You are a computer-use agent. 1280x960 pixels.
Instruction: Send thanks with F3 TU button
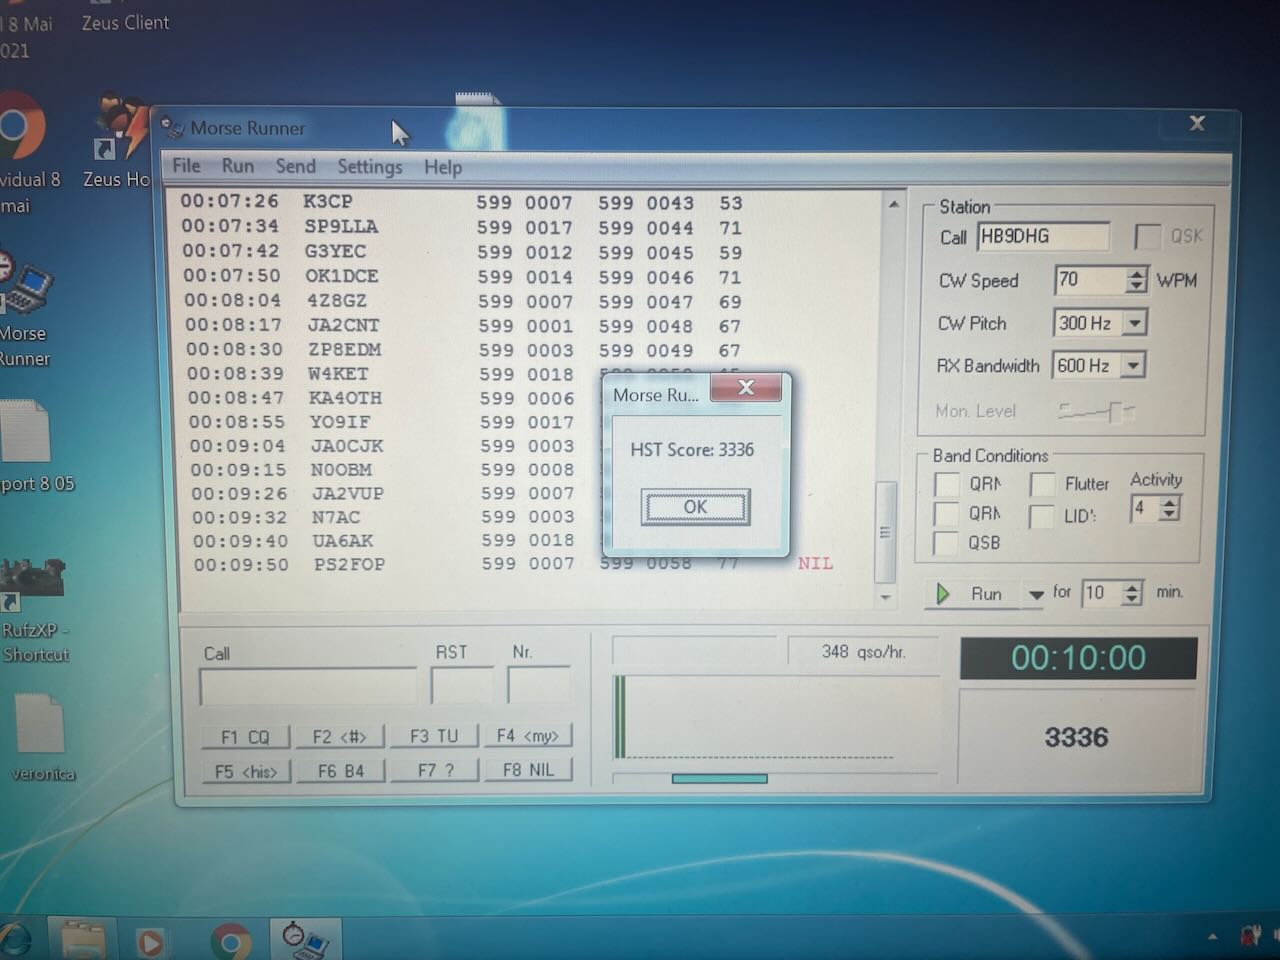[x=434, y=736]
